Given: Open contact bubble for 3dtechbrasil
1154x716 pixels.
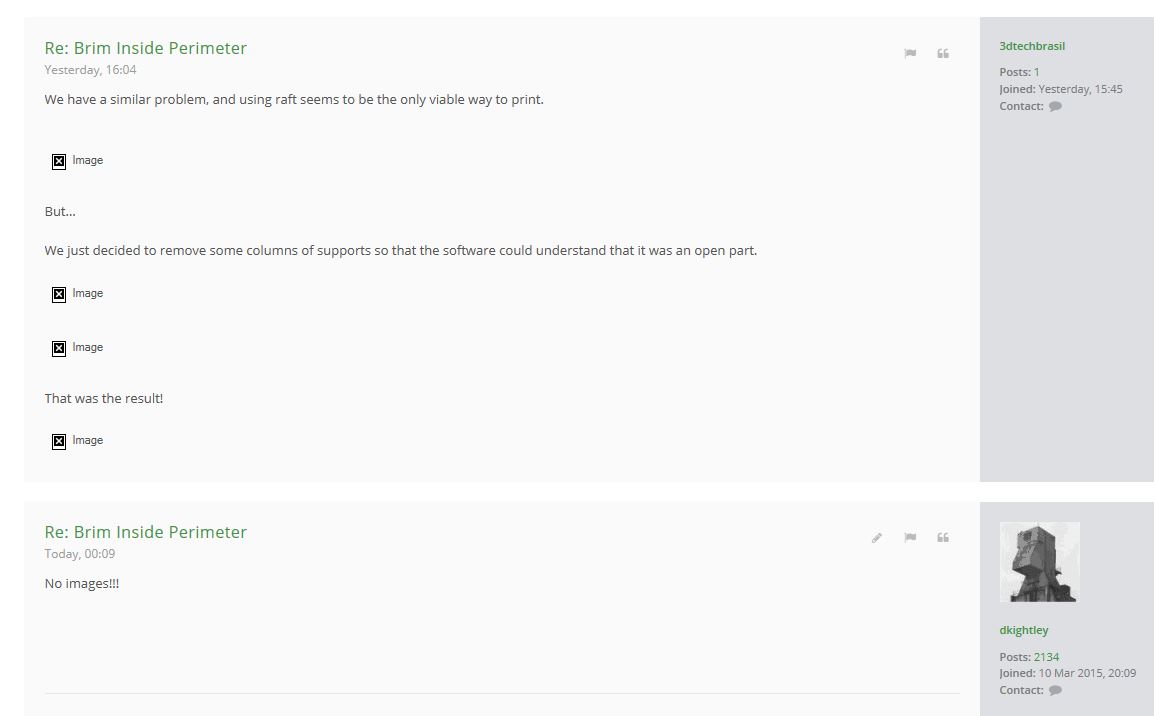Looking at the screenshot, I should [1055, 106].
